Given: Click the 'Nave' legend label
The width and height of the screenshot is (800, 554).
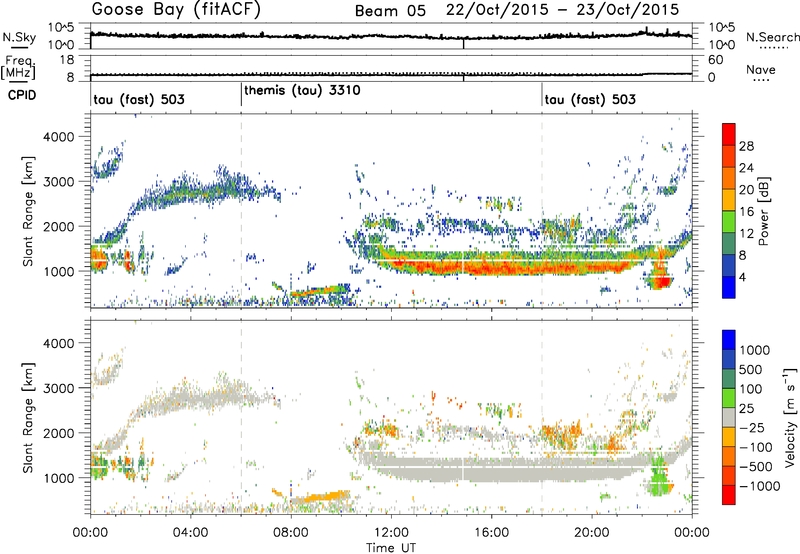Looking at the screenshot, I should (x=761, y=69).
